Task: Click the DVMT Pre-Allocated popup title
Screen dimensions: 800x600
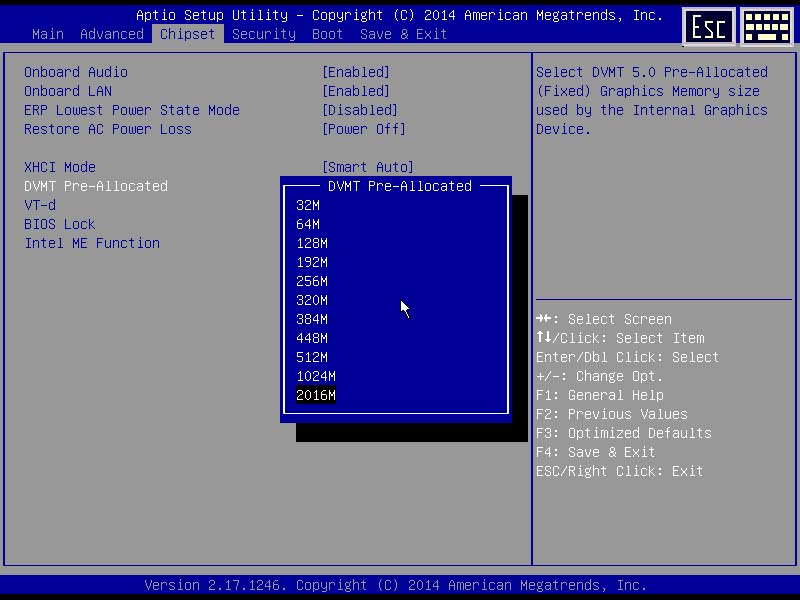Action: (x=399, y=186)
